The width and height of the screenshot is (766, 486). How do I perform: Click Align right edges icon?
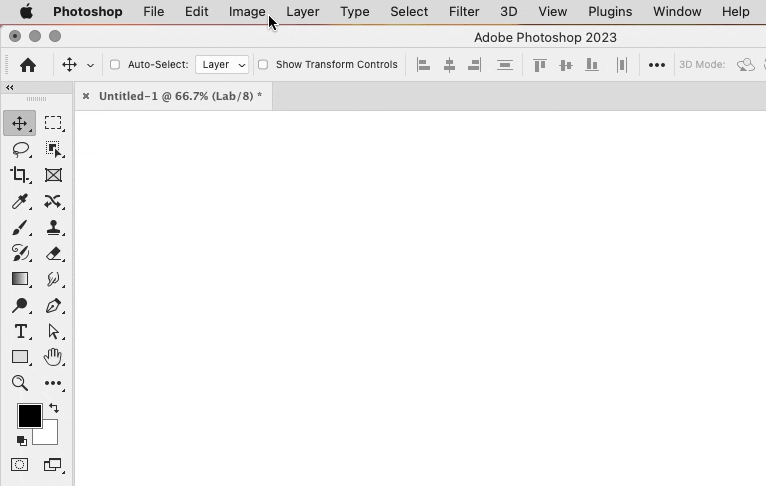click(474, 64)
